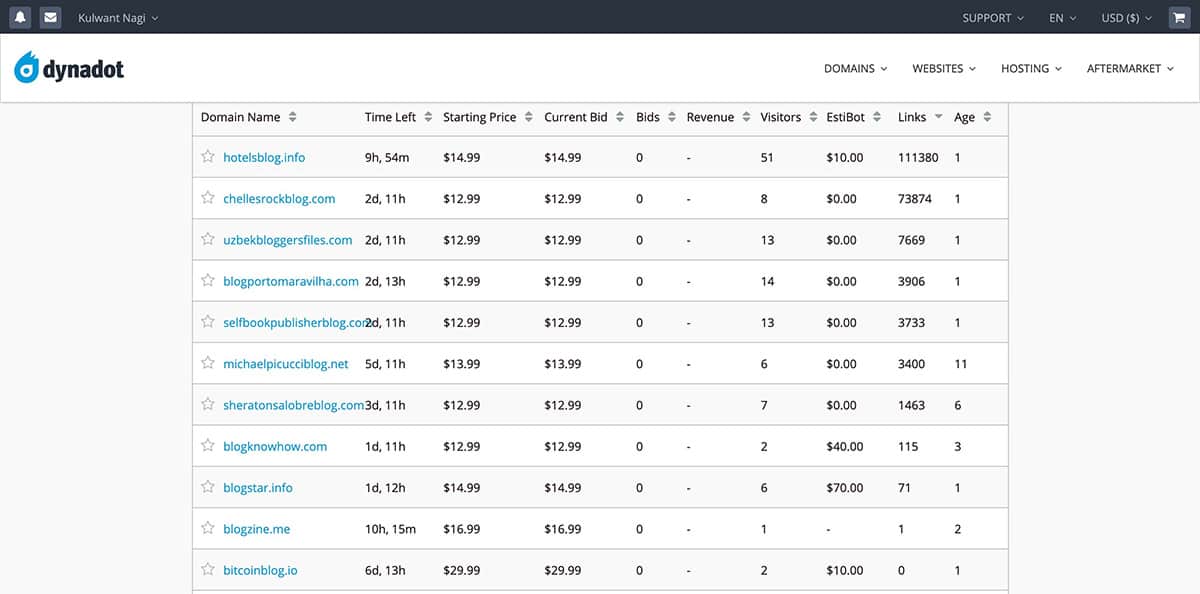Sort by Starting Price column

pyautogui.click(x=488, y=117)
